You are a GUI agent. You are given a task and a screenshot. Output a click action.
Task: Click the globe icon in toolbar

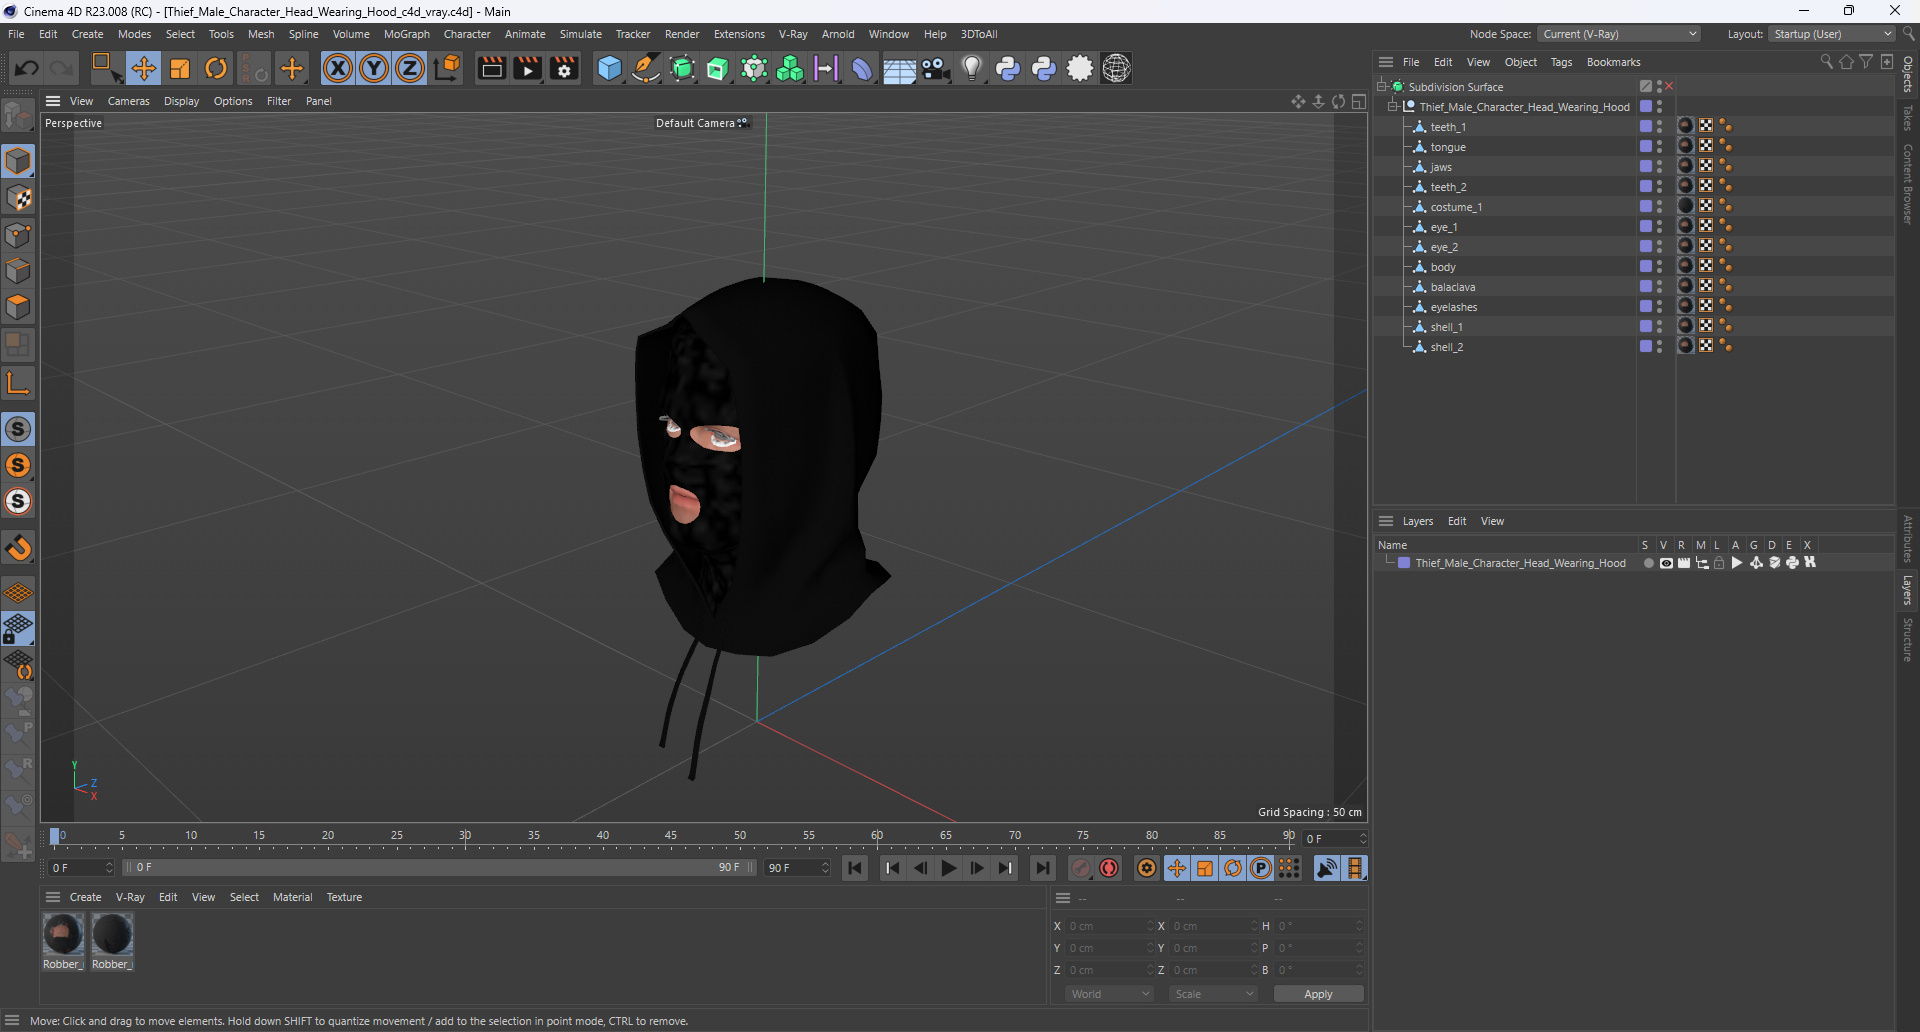pos(1116,68)
